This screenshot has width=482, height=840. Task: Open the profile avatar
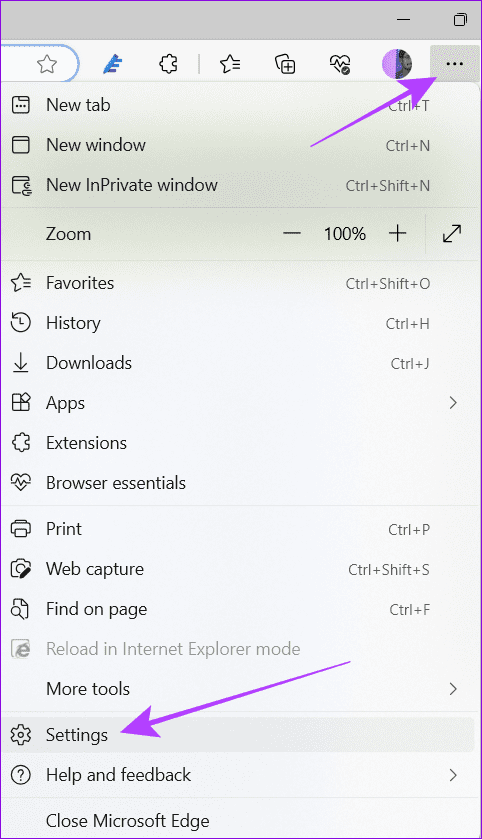(x=397, y=64)
